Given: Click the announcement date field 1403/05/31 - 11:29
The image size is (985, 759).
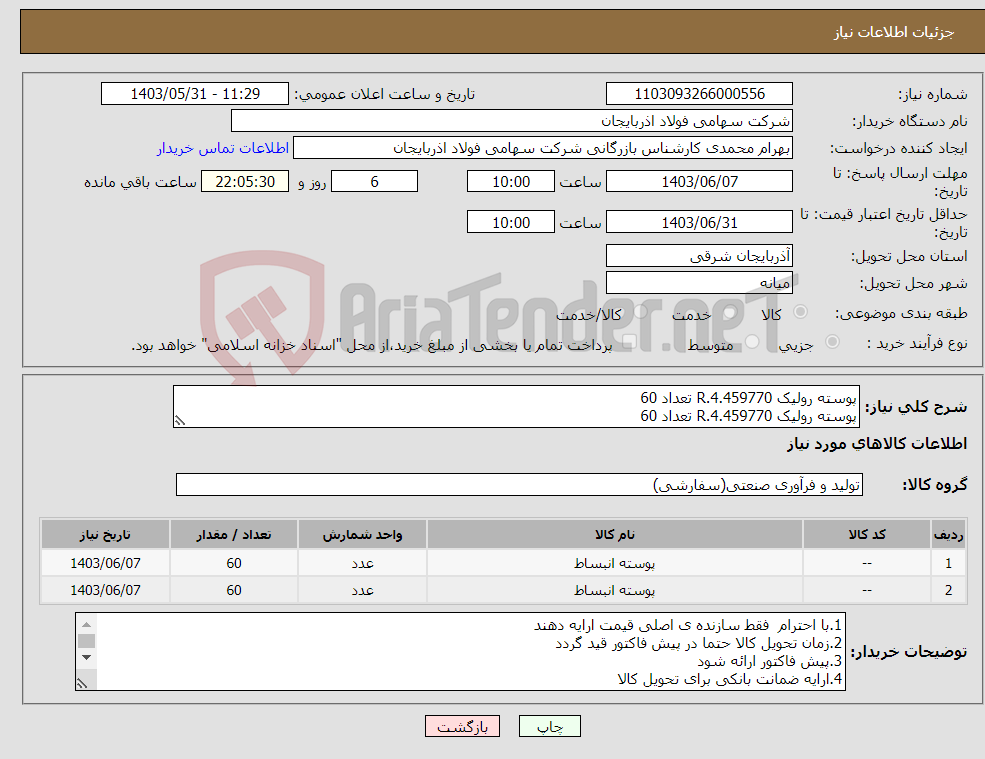Looking at the screenshot, I should (x=195, y=94).
